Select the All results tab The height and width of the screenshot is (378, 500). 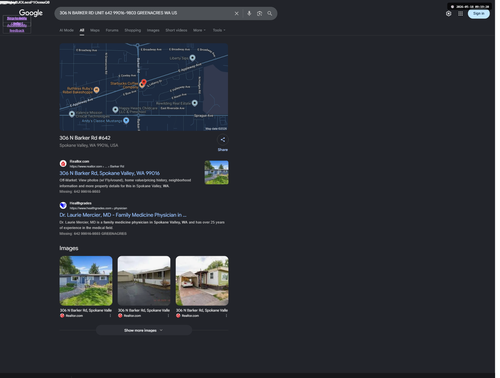82,30
